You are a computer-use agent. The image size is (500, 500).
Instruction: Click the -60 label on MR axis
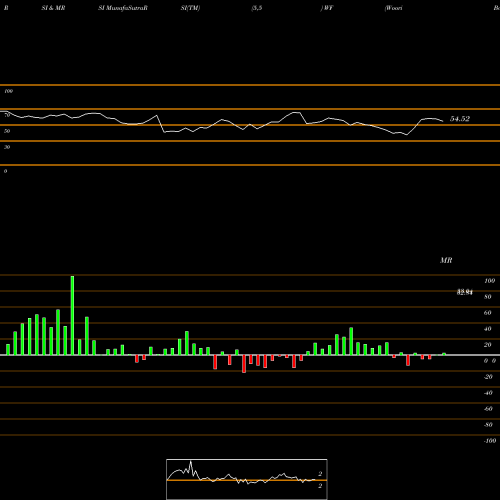[x=488, y=409]
